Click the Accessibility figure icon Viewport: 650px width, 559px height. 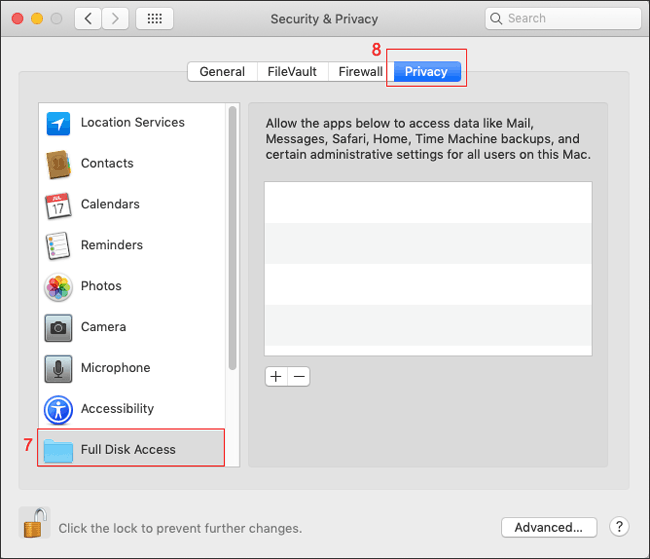point(58,410)
